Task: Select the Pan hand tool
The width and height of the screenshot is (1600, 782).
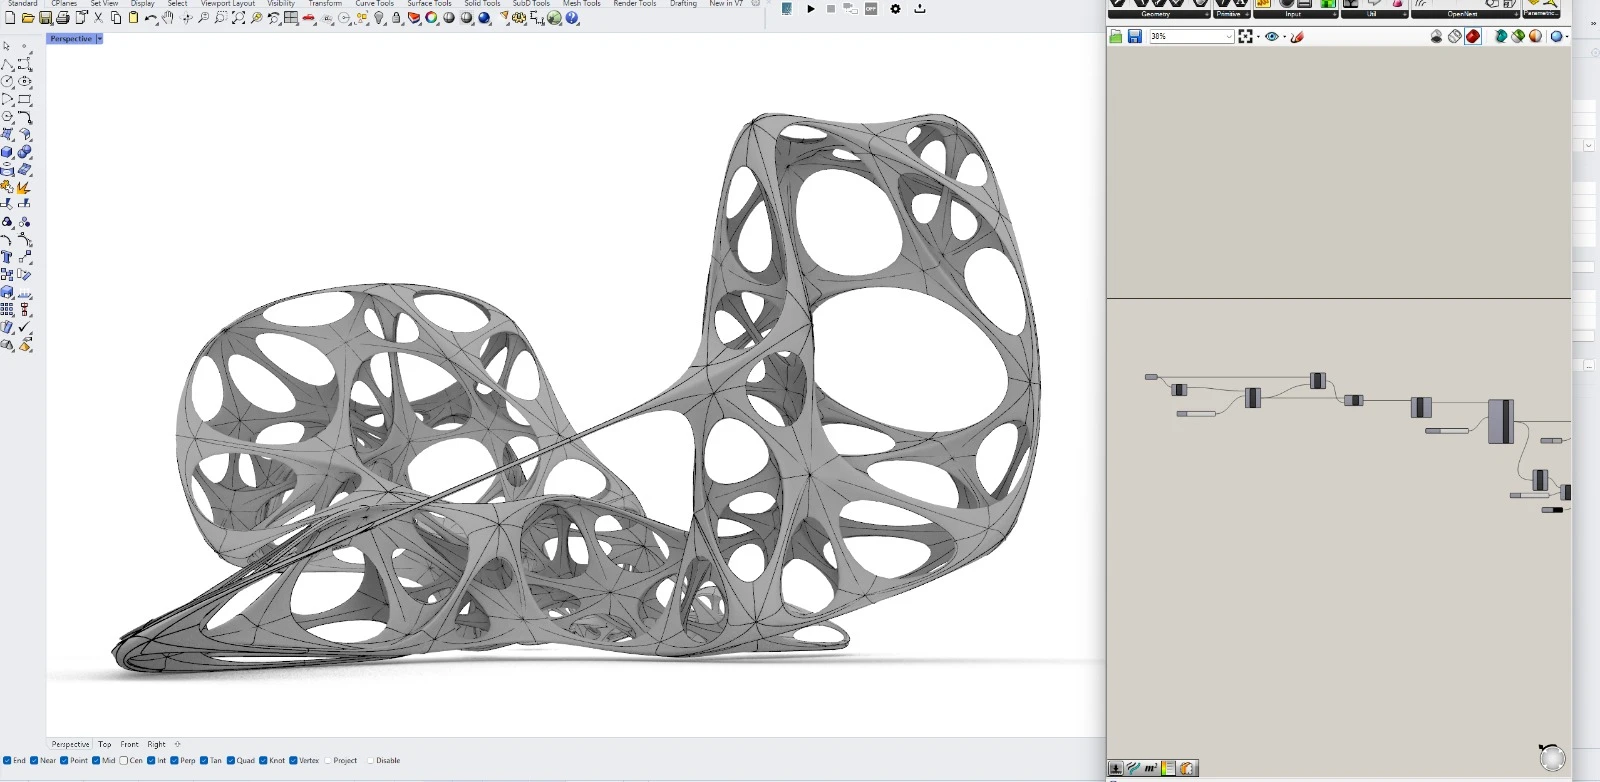Action: 168,18
